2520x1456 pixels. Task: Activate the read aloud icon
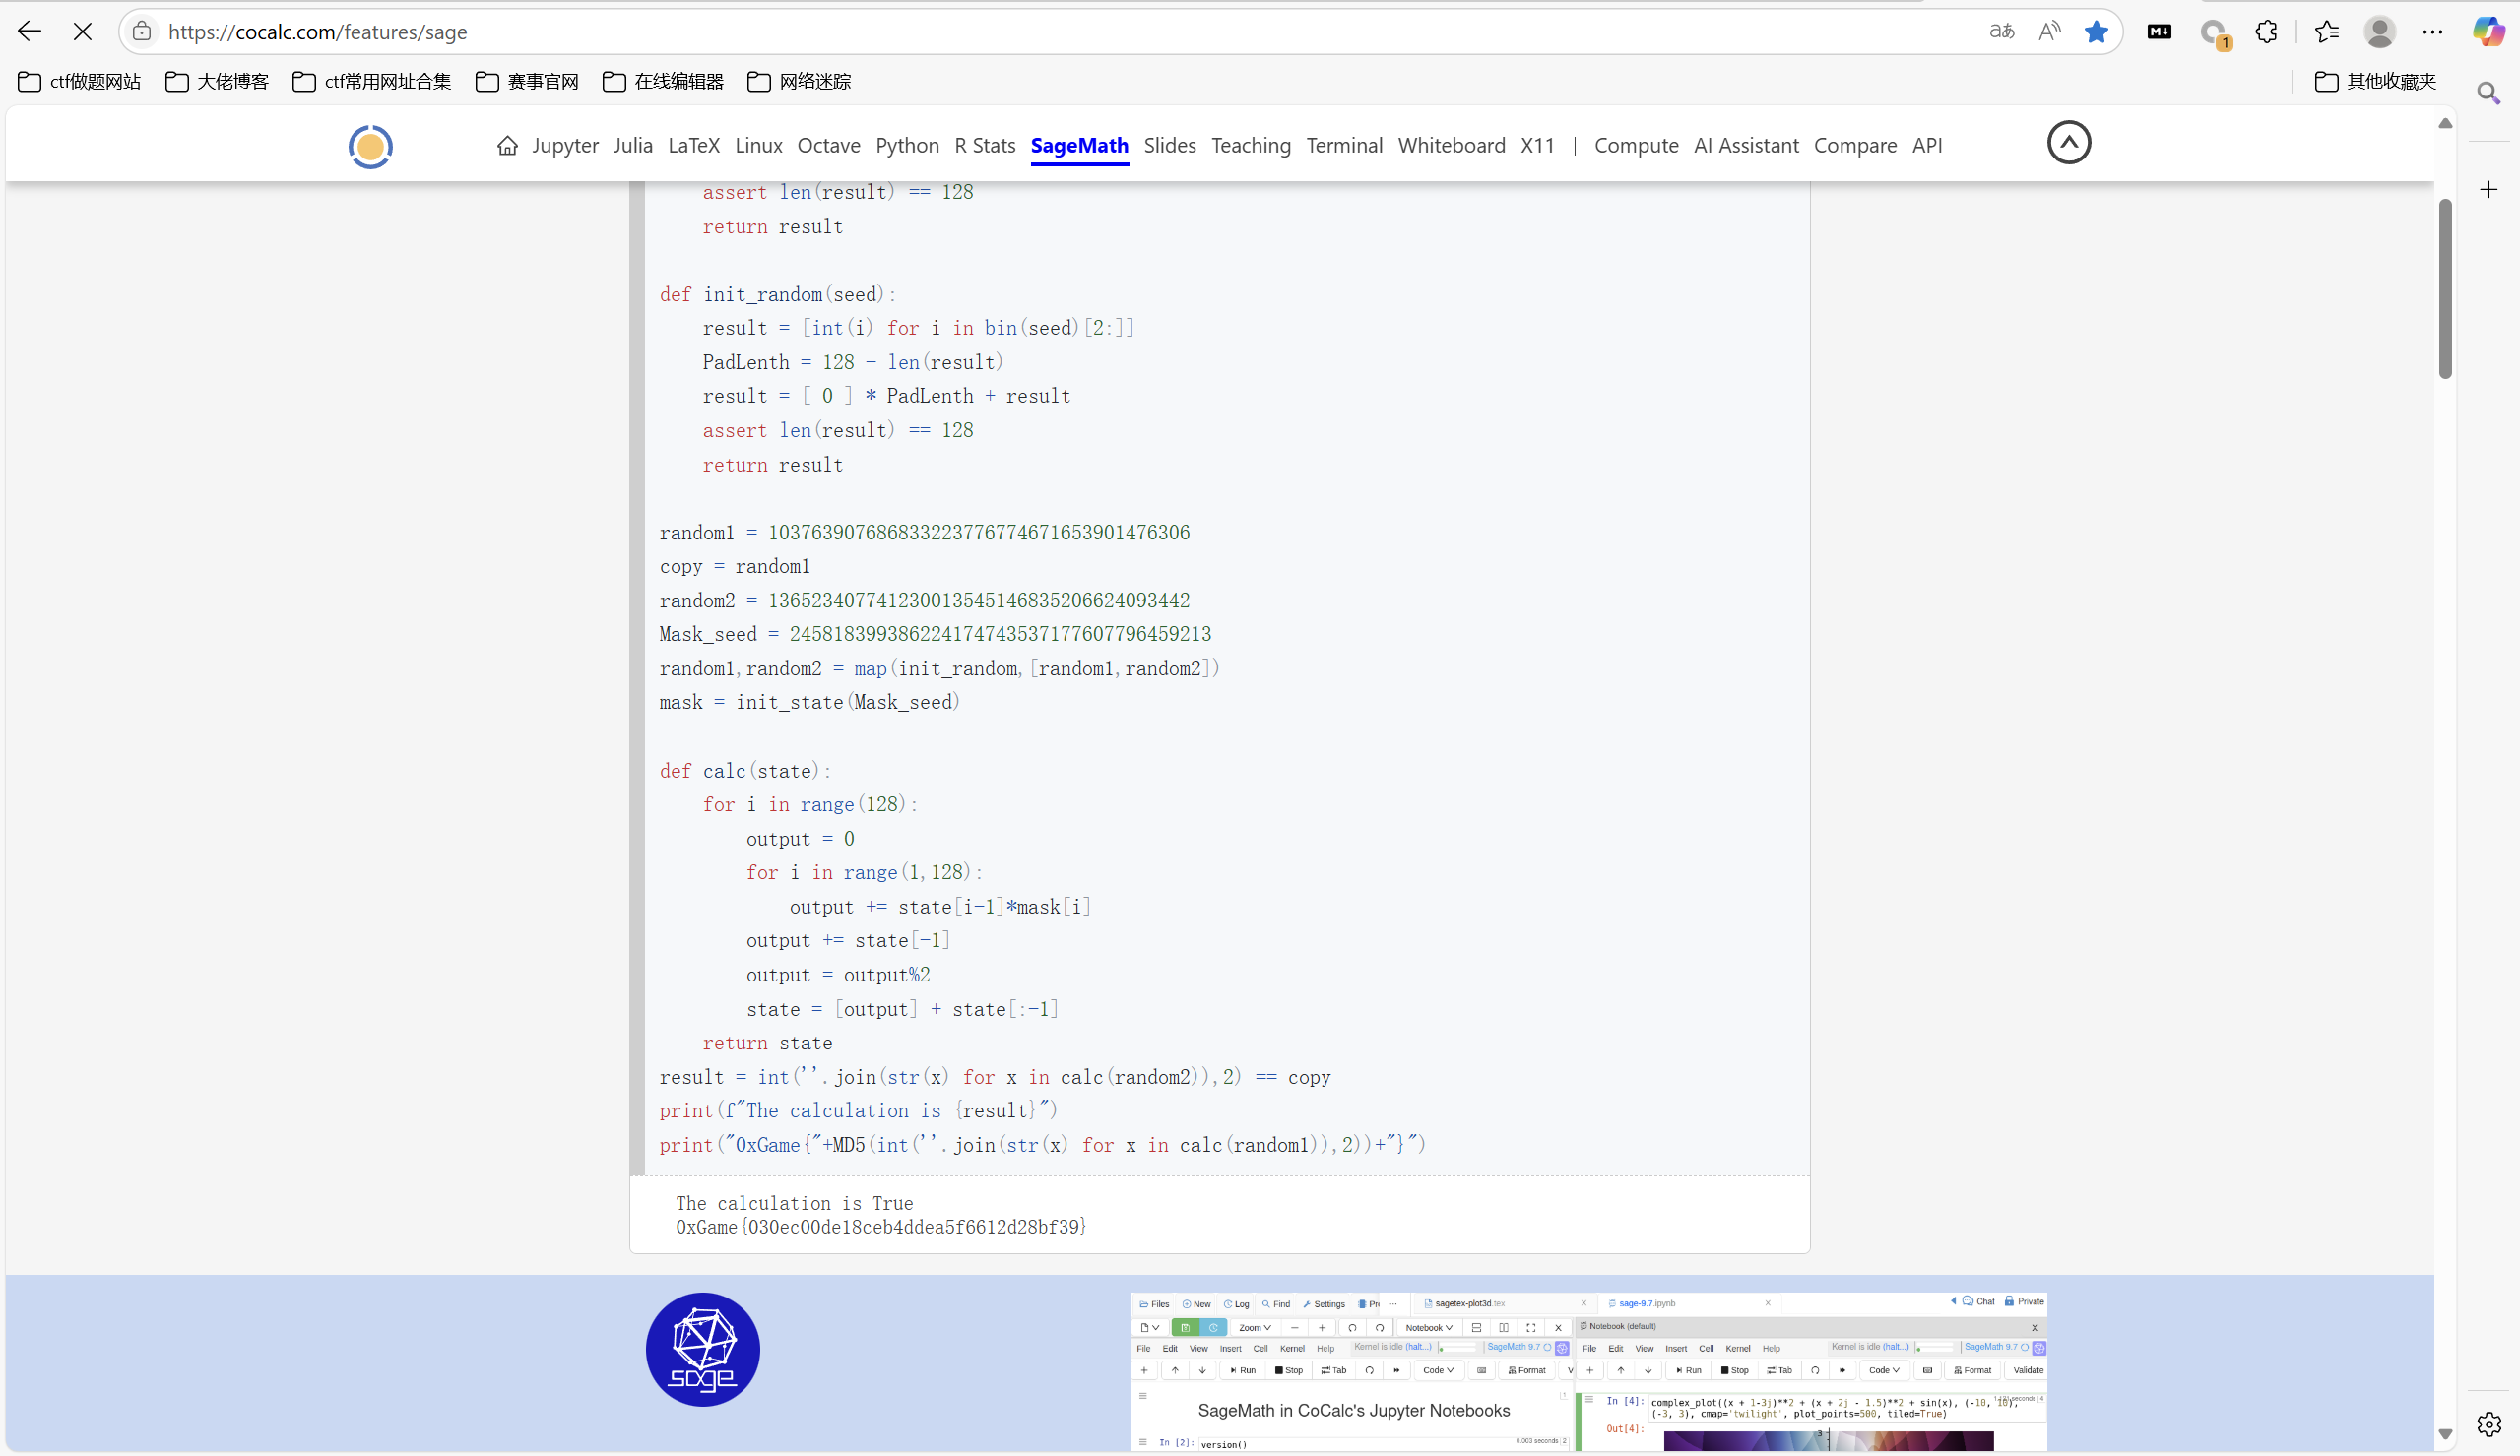click(x=2049, y=31)
